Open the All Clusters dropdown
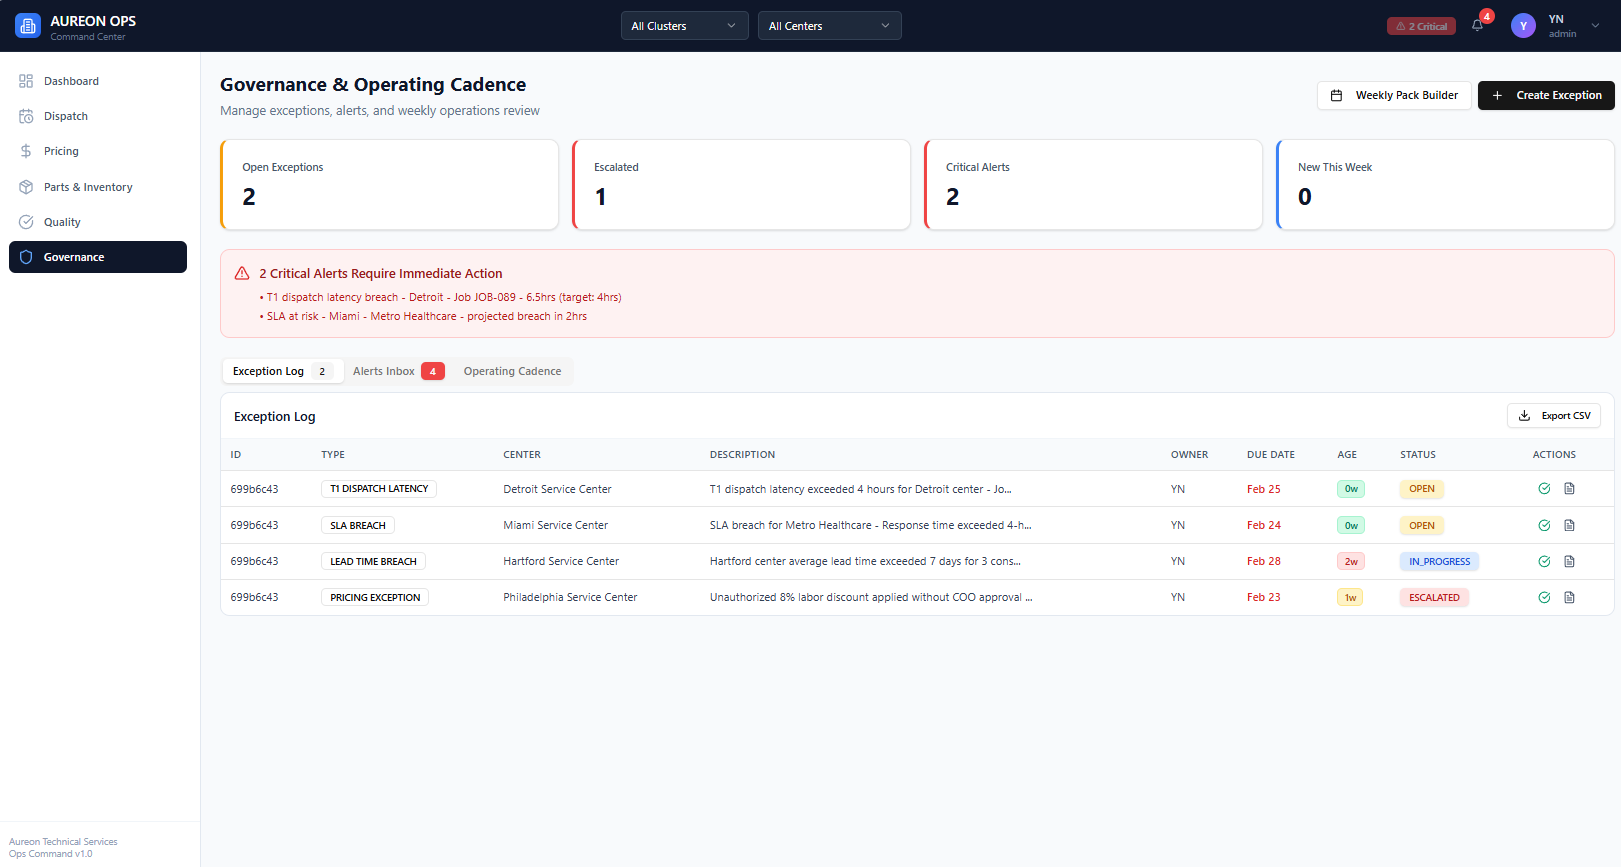The image size is (1621, 867). (x=685, y=26)
